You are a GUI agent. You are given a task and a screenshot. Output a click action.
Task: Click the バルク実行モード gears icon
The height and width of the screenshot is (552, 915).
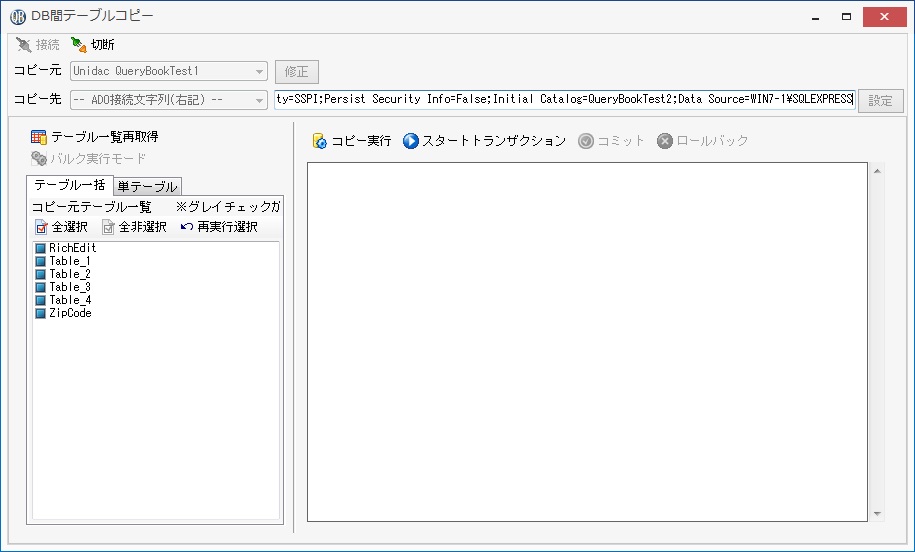[x=39, y=158]
